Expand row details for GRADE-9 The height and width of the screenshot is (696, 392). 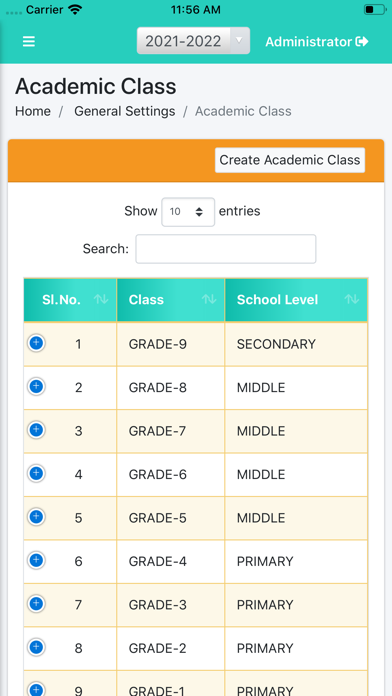(x=36, y=343)
